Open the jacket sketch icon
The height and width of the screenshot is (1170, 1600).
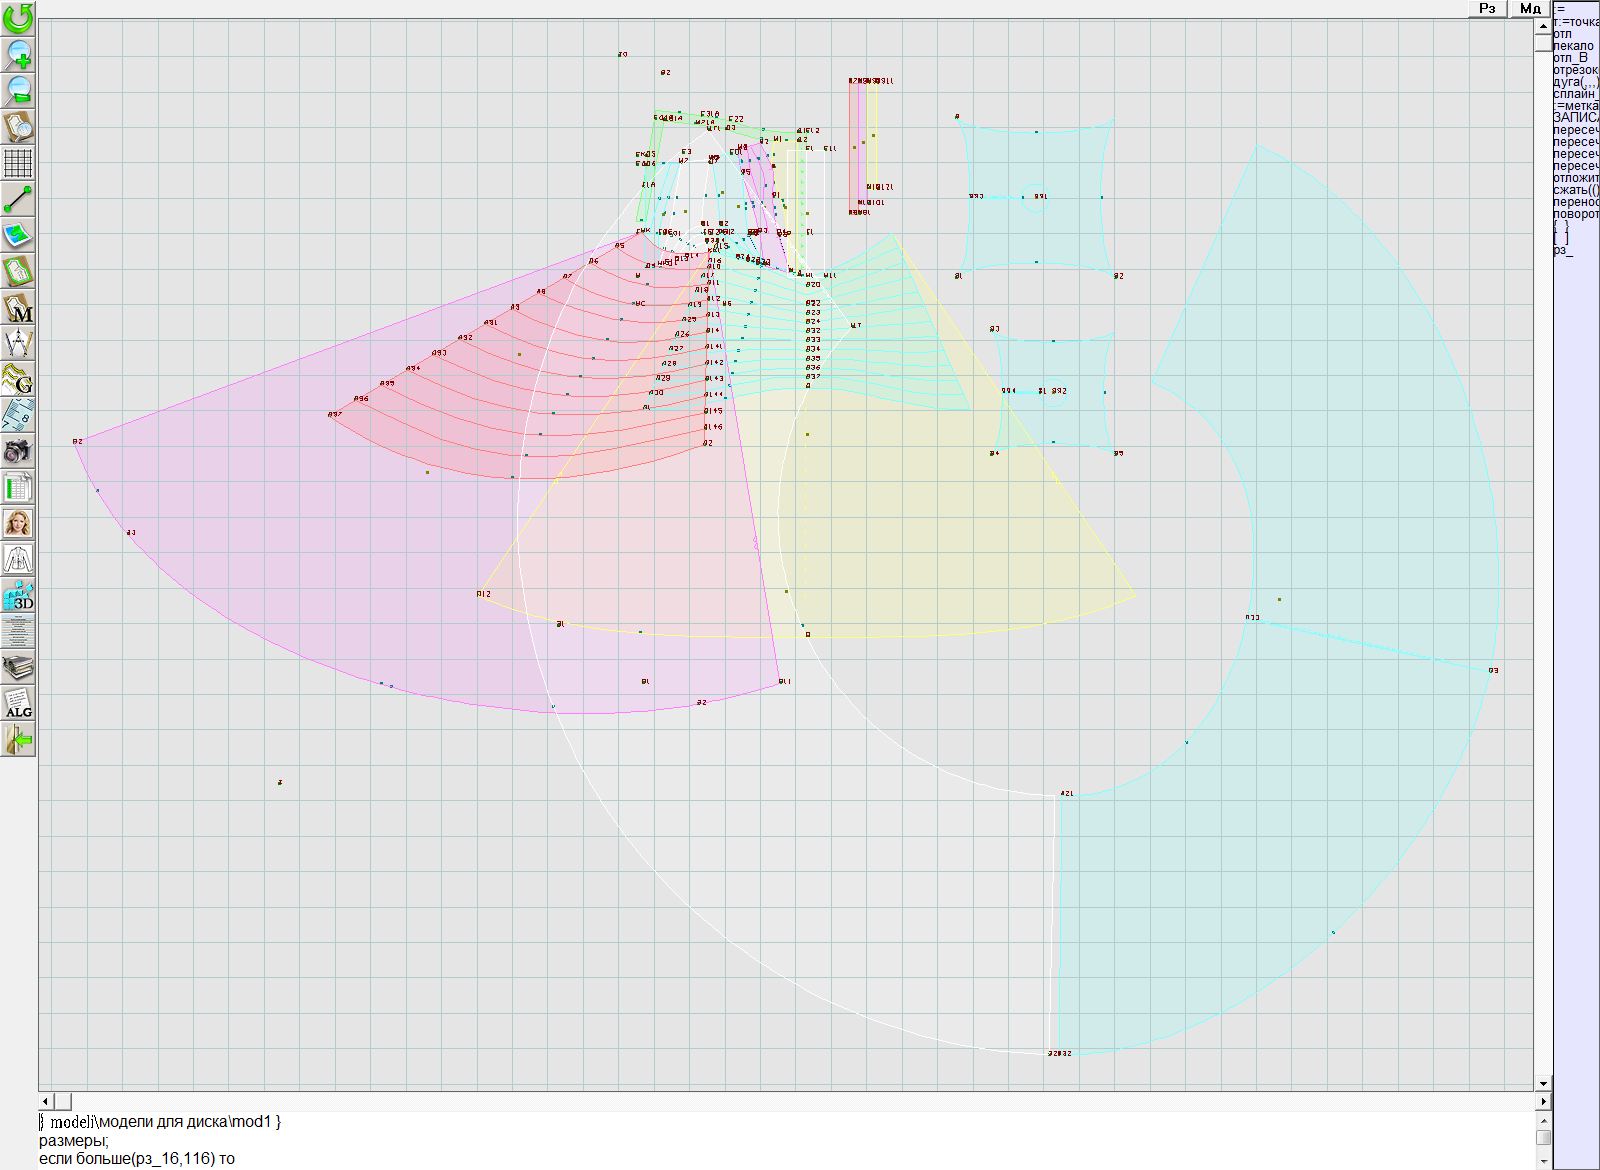[18, 559]
